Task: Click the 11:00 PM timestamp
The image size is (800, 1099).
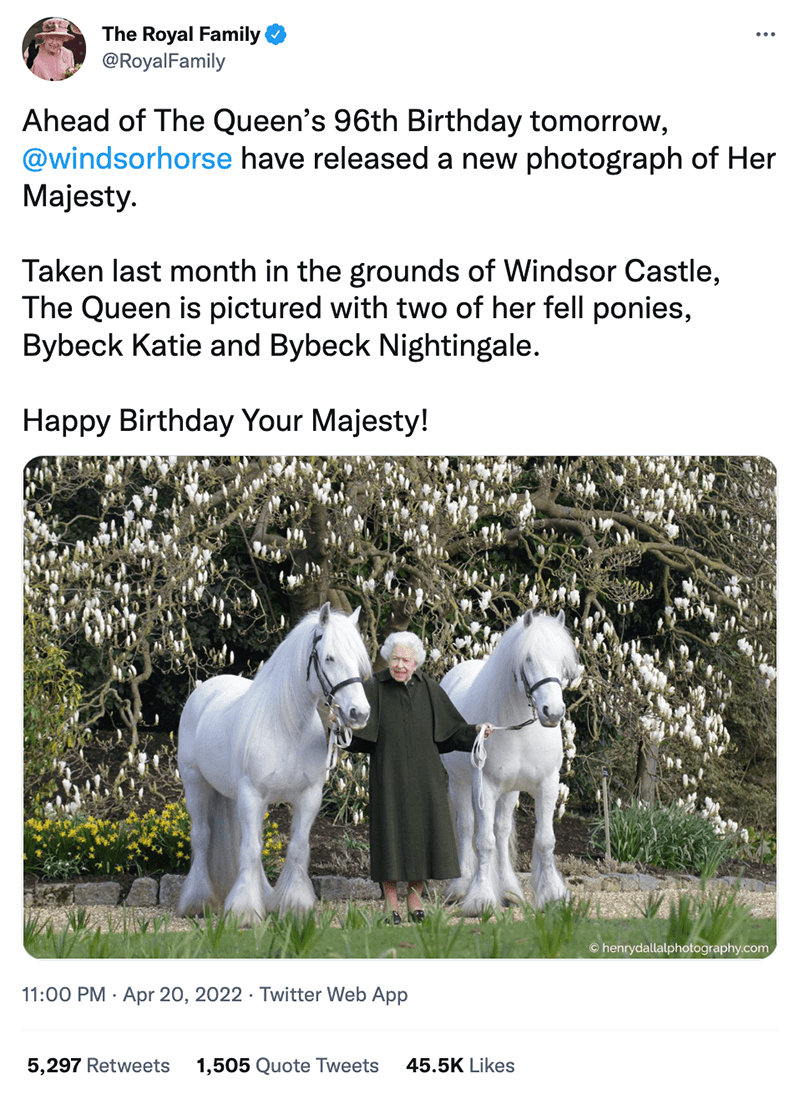Action: [64, 995]
